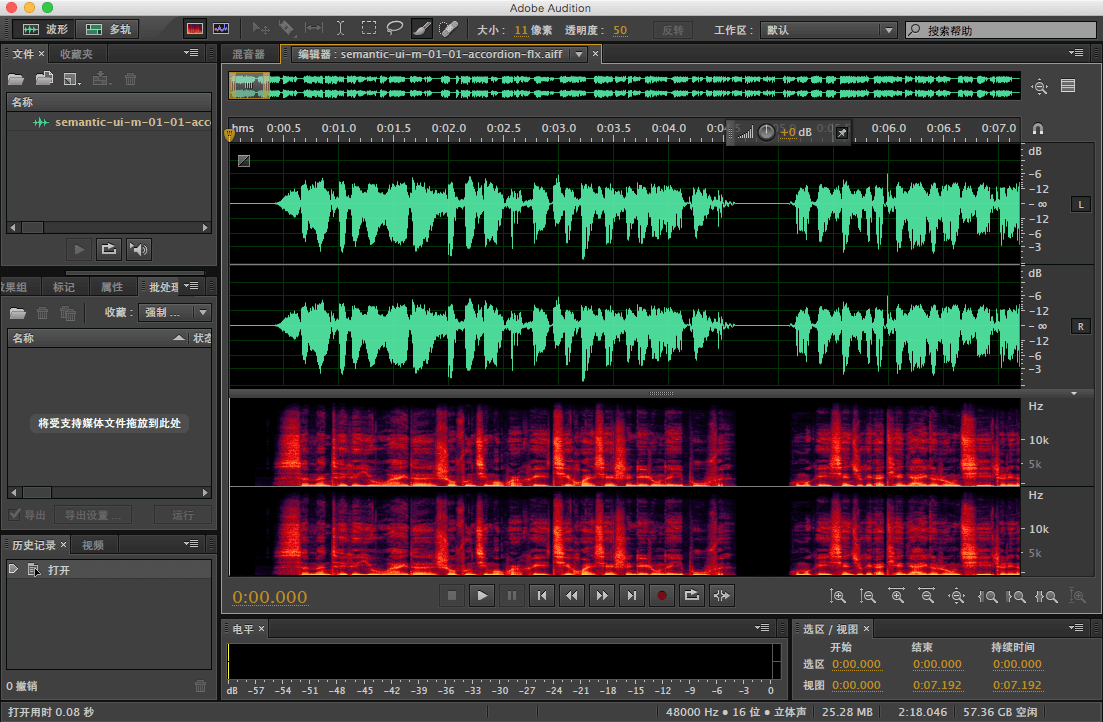The image size is (1103, 722).
Task: Click the Fast Forward transport button
Action: pos(602,595)
